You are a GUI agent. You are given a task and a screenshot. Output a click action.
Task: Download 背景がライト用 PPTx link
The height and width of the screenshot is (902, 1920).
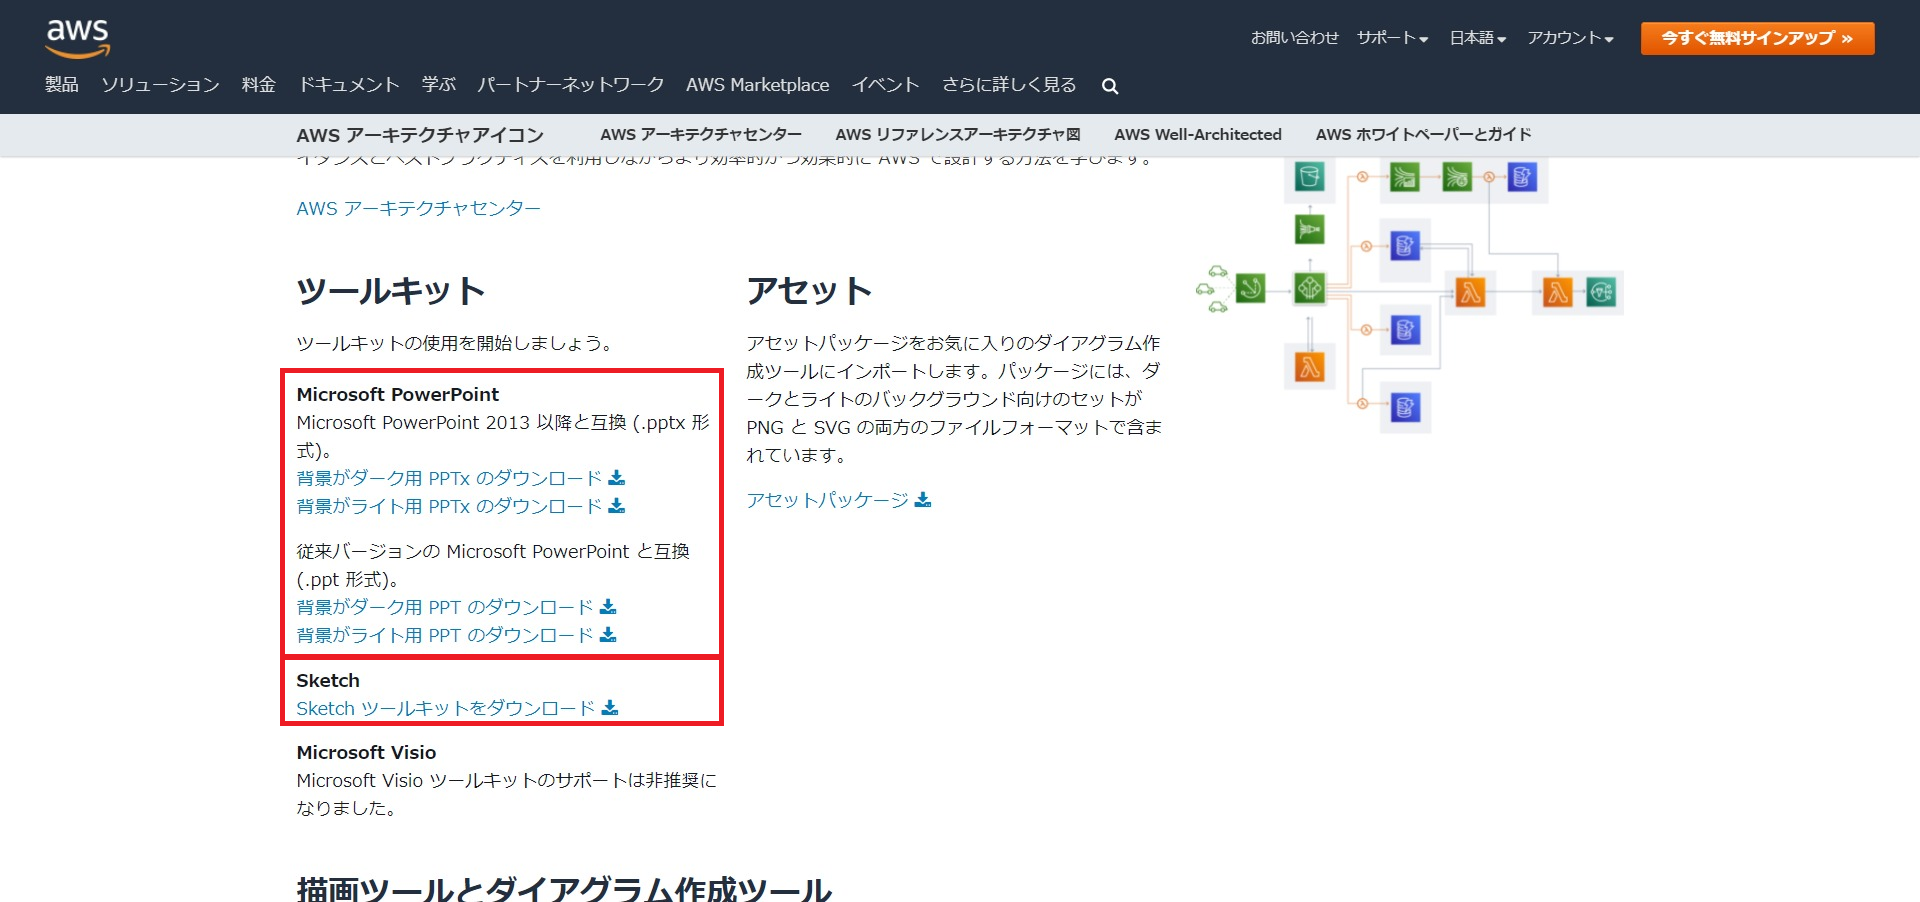pyautogui.click(x=449, y=506)
